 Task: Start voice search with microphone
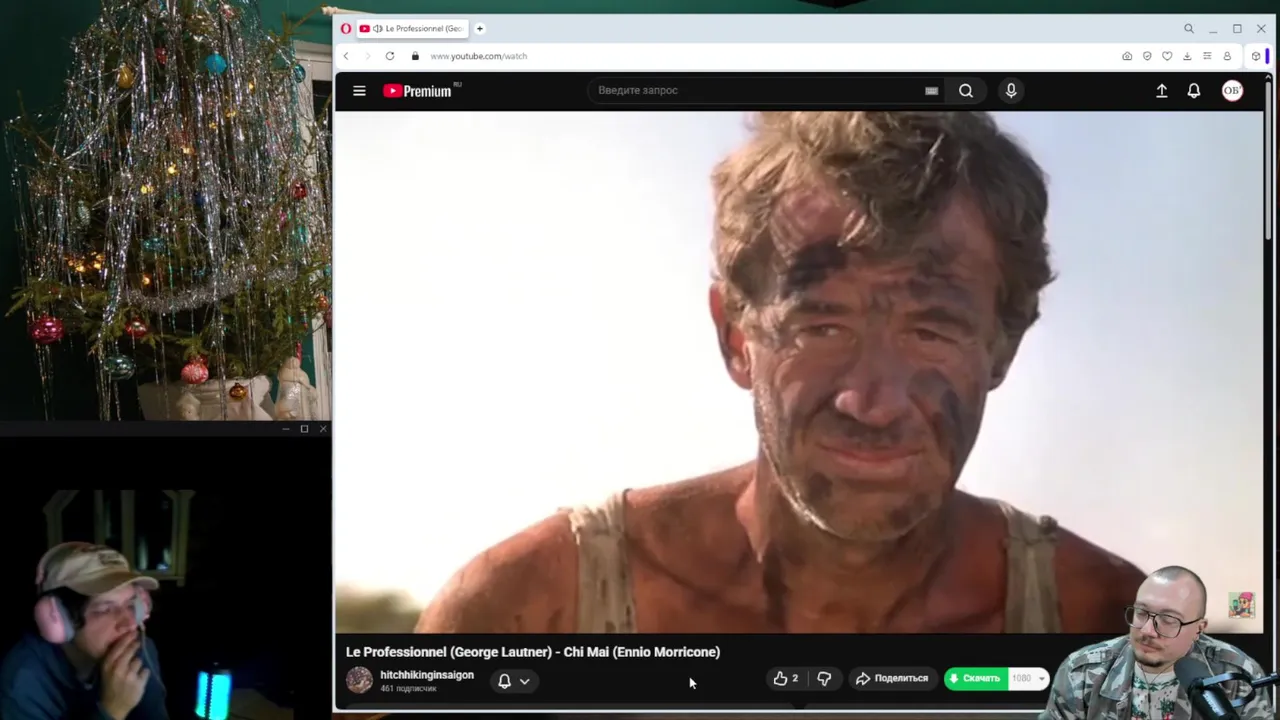tap(1011, 91)
